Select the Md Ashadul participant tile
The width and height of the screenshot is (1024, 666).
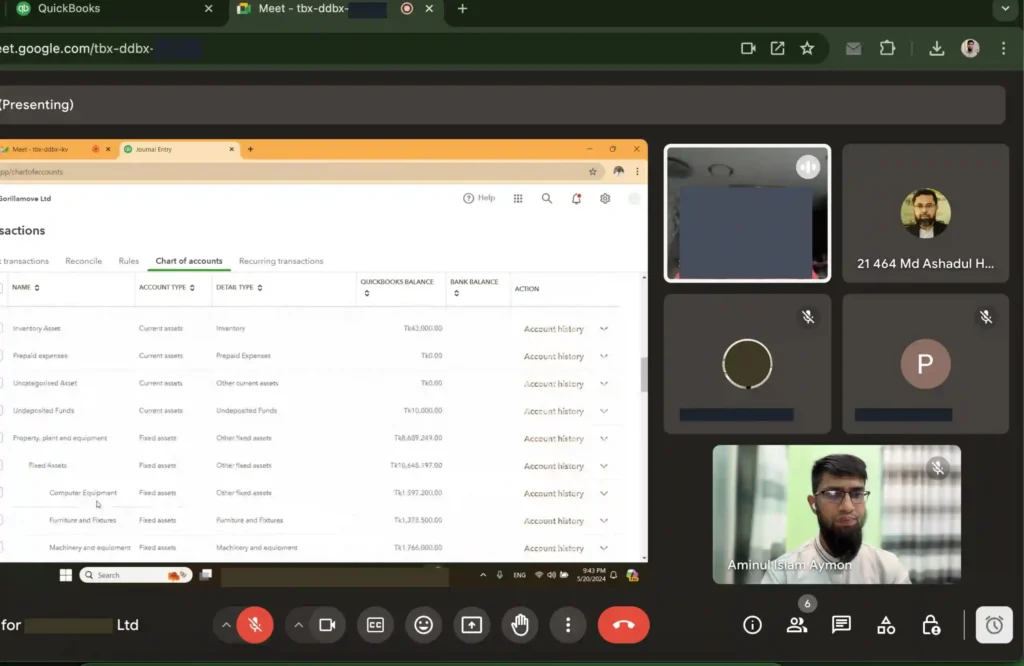click(x=925, y=214)
